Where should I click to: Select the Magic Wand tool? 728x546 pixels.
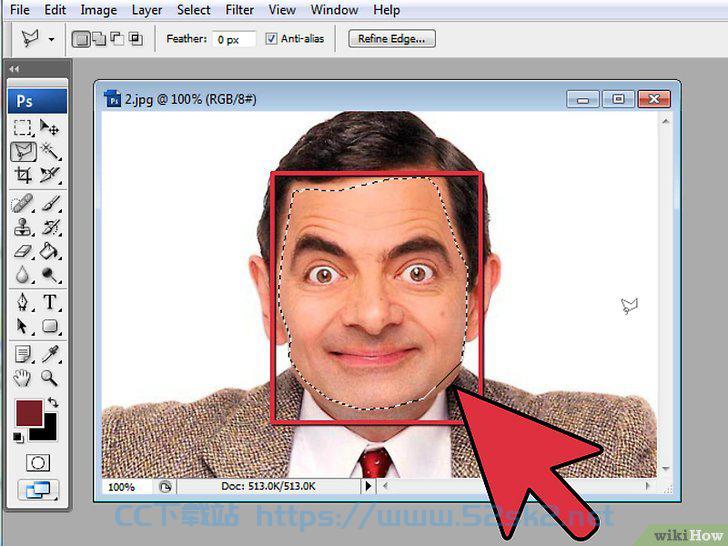(49, 152)
